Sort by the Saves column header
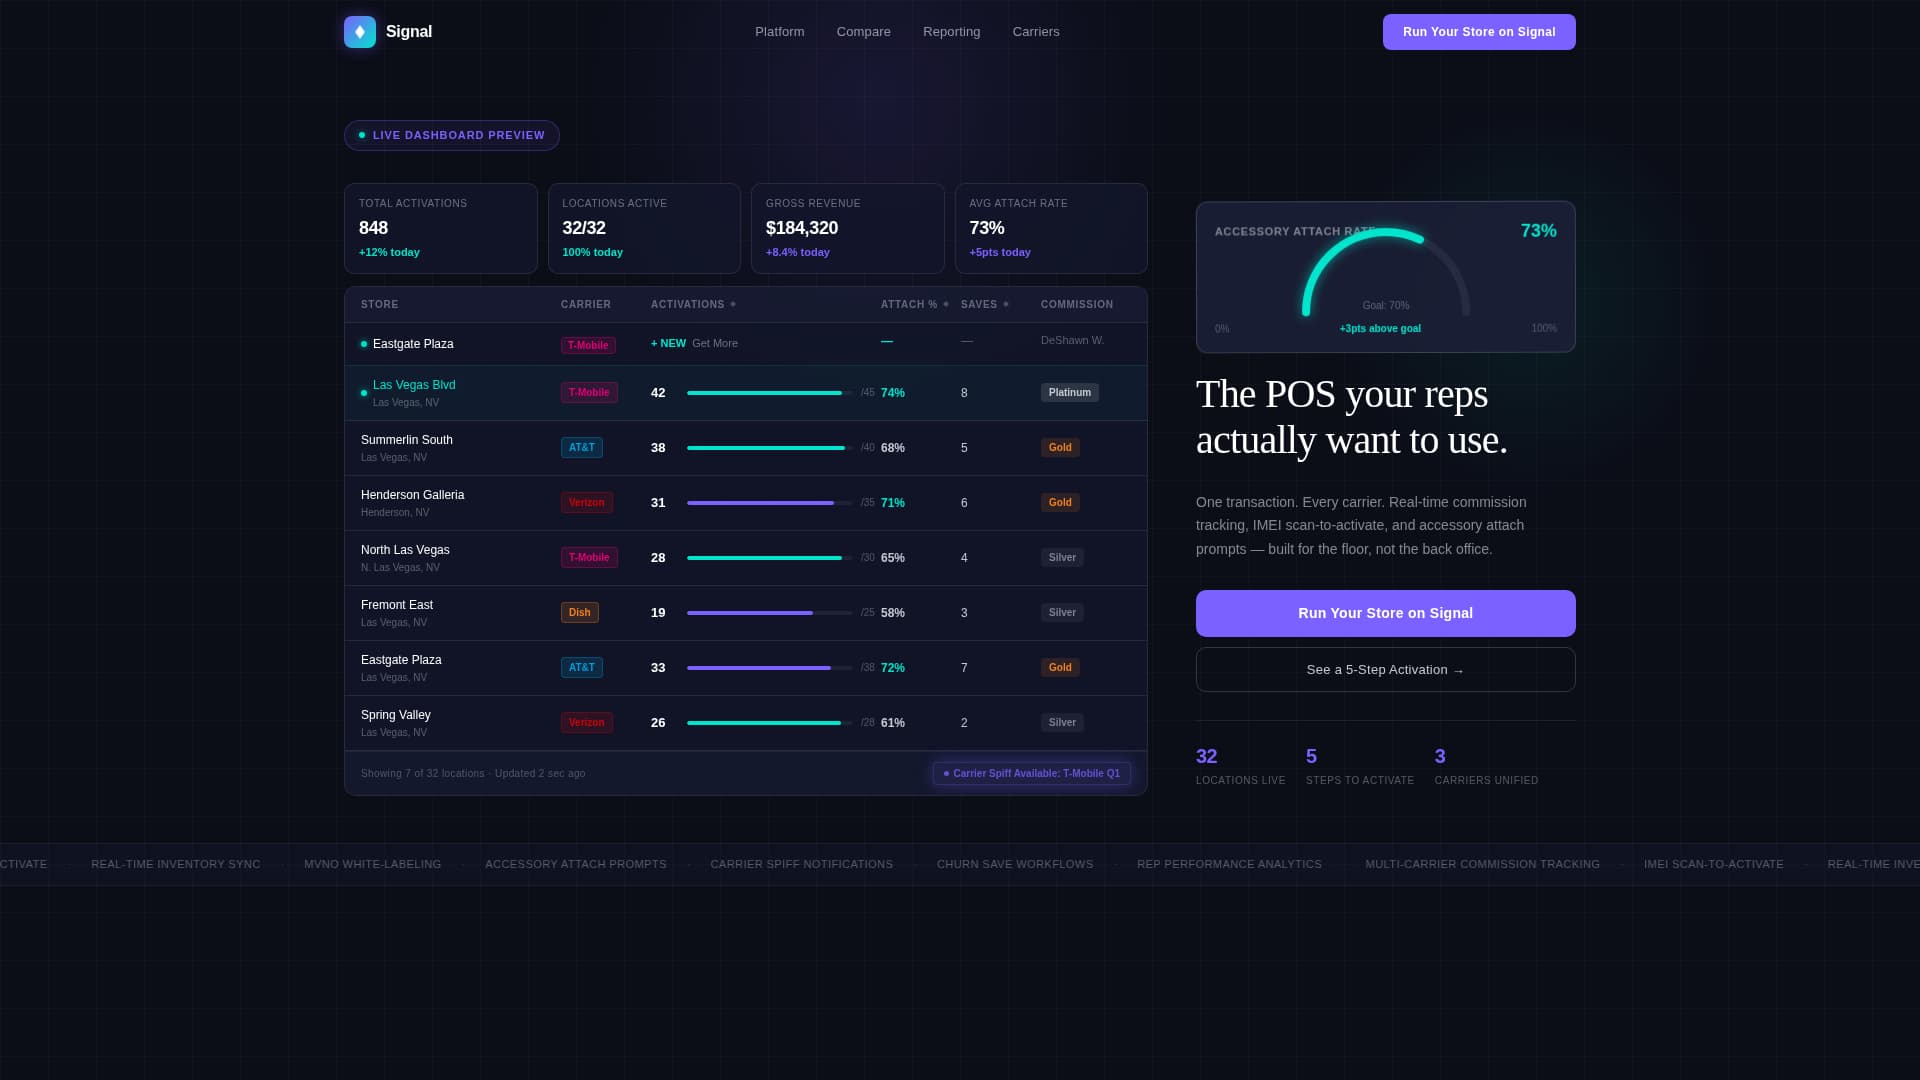Image resolution: width=1920 pixels, height=1080 pixels. 984,304
